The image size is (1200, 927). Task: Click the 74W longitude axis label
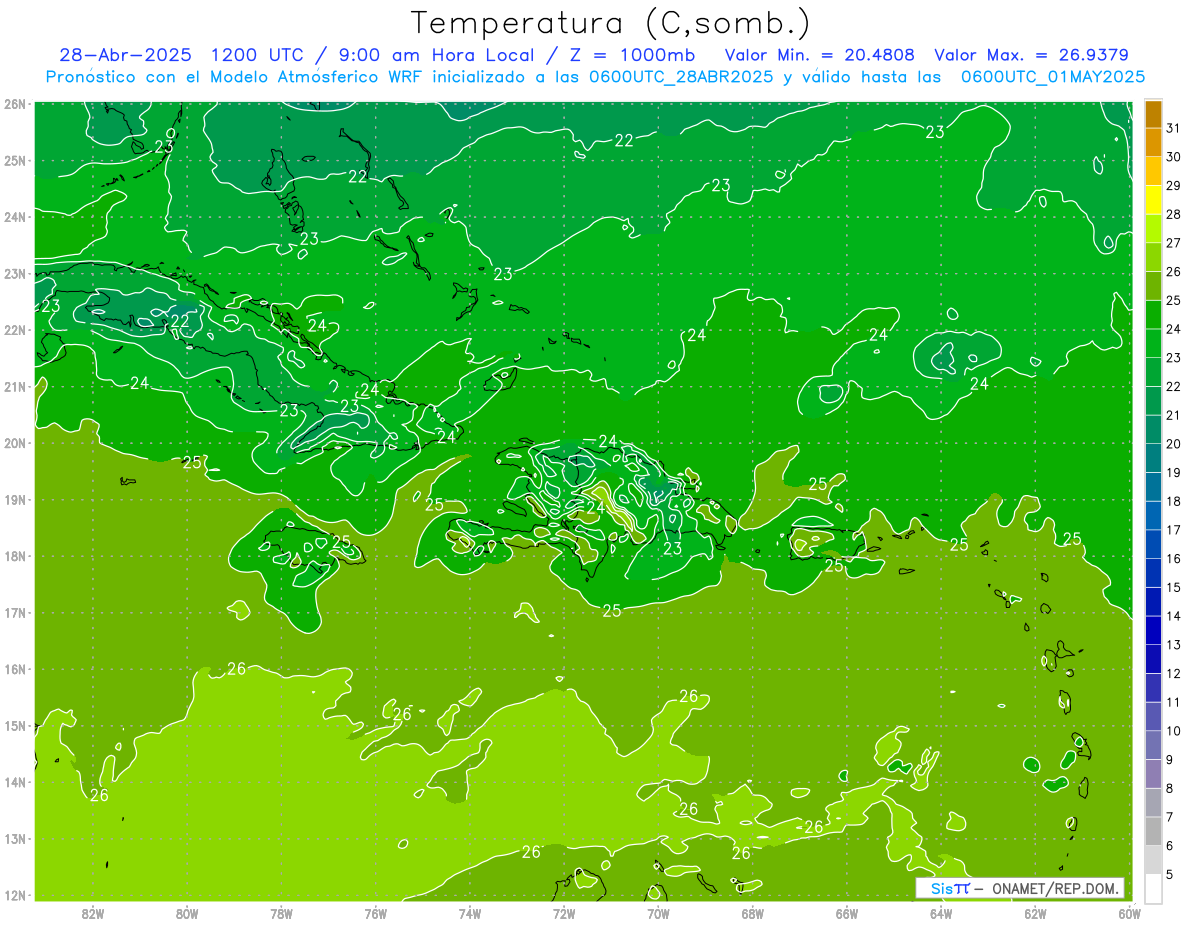point(470,912)
